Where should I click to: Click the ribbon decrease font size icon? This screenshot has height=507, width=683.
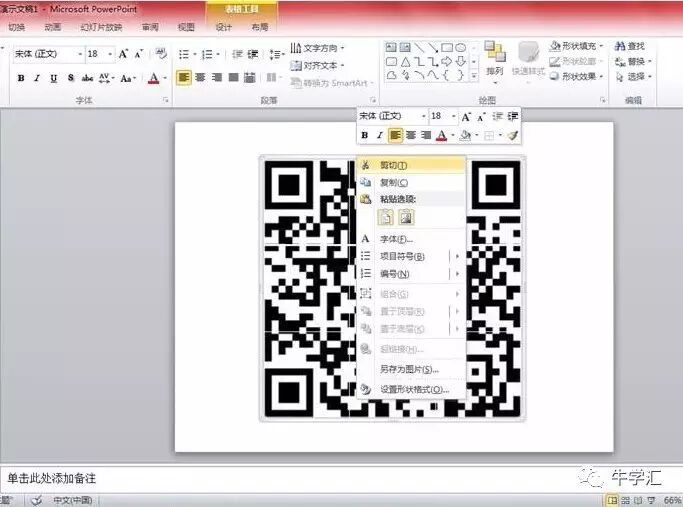[x=139, y=54]
